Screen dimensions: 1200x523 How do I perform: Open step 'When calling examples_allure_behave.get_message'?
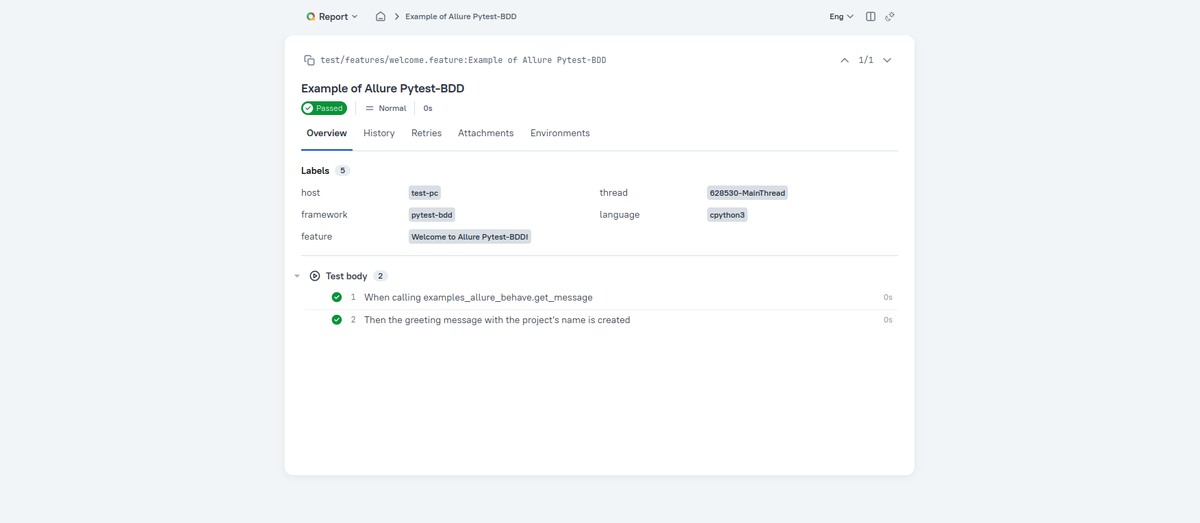478,297
